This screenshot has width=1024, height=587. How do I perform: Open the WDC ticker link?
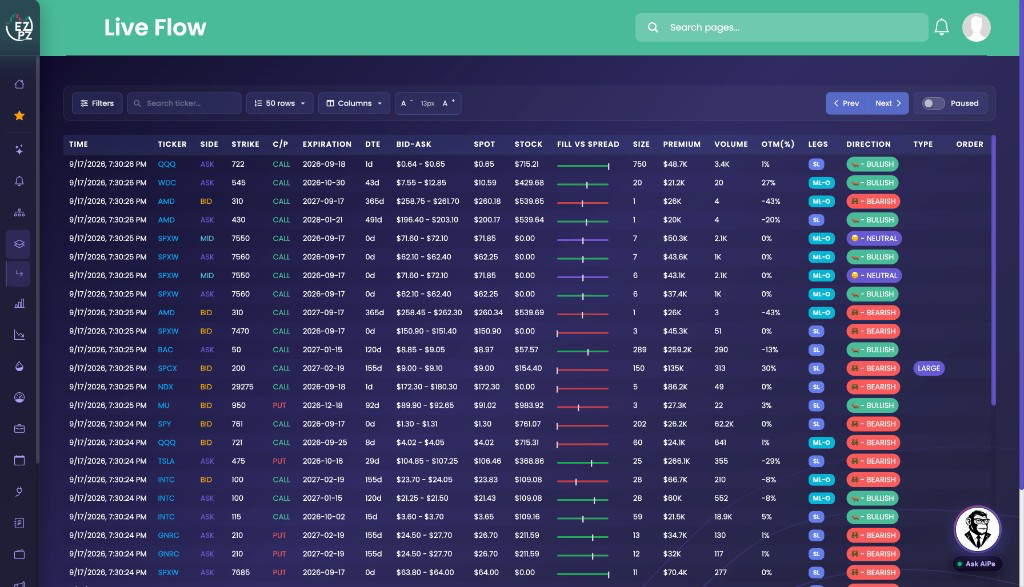pos(167,183)
